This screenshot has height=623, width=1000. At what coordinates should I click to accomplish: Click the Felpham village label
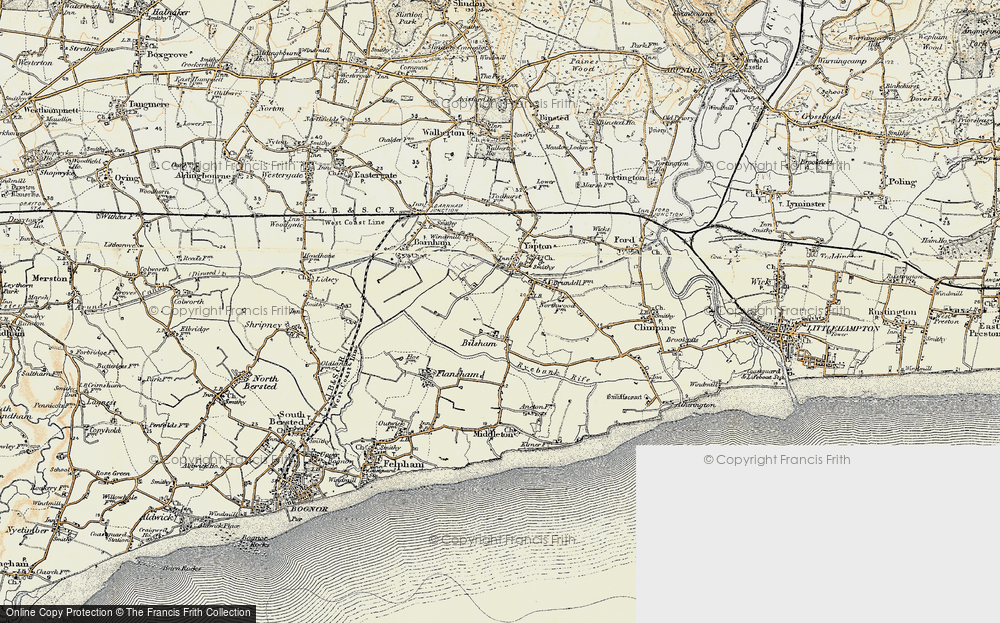pyautogui.click(x=403, y=465)
